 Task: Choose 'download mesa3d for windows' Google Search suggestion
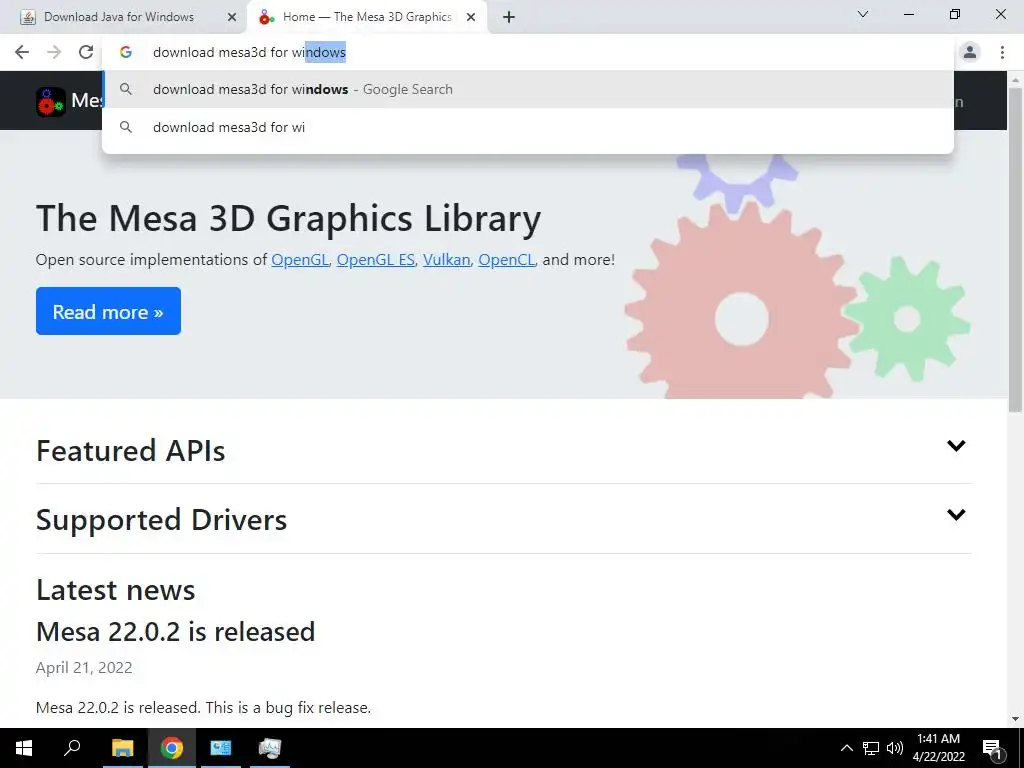528,89
